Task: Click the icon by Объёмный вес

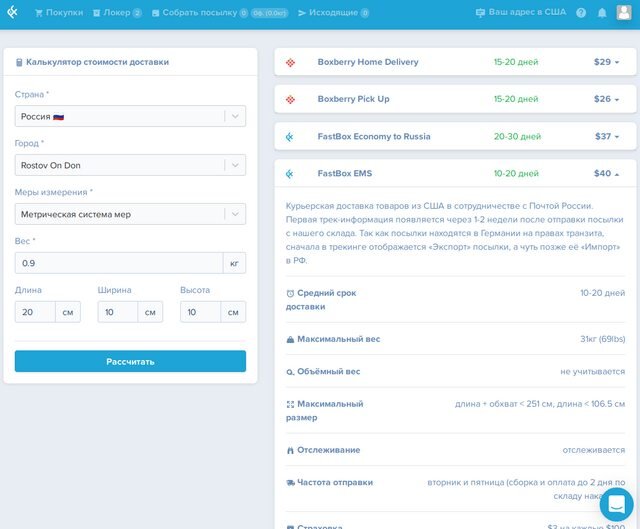Action: 290,372
